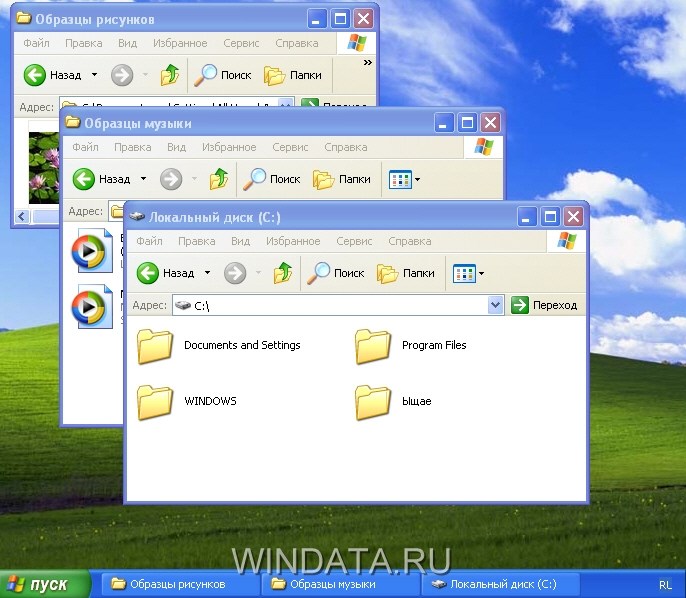
Task: Open Поиск in Образцы рисунков toolbar
Action: [x=223, y=75]
